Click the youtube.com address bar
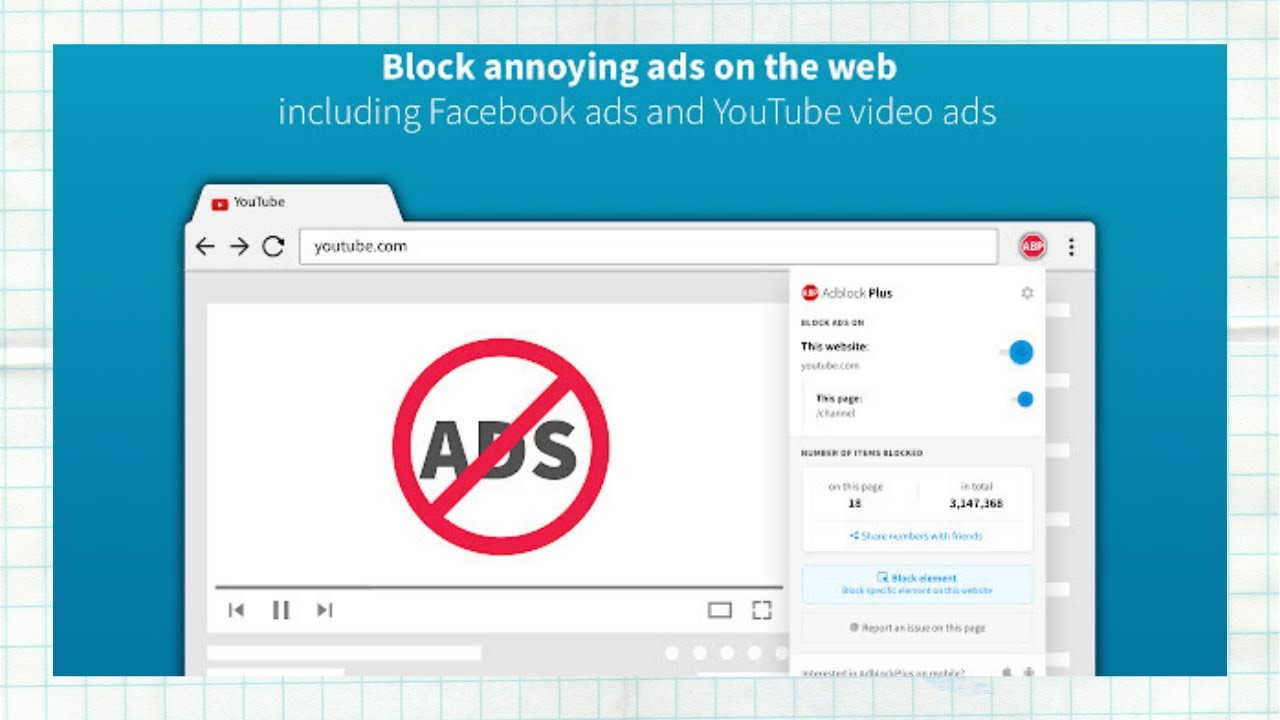 [x=648, y=246]
